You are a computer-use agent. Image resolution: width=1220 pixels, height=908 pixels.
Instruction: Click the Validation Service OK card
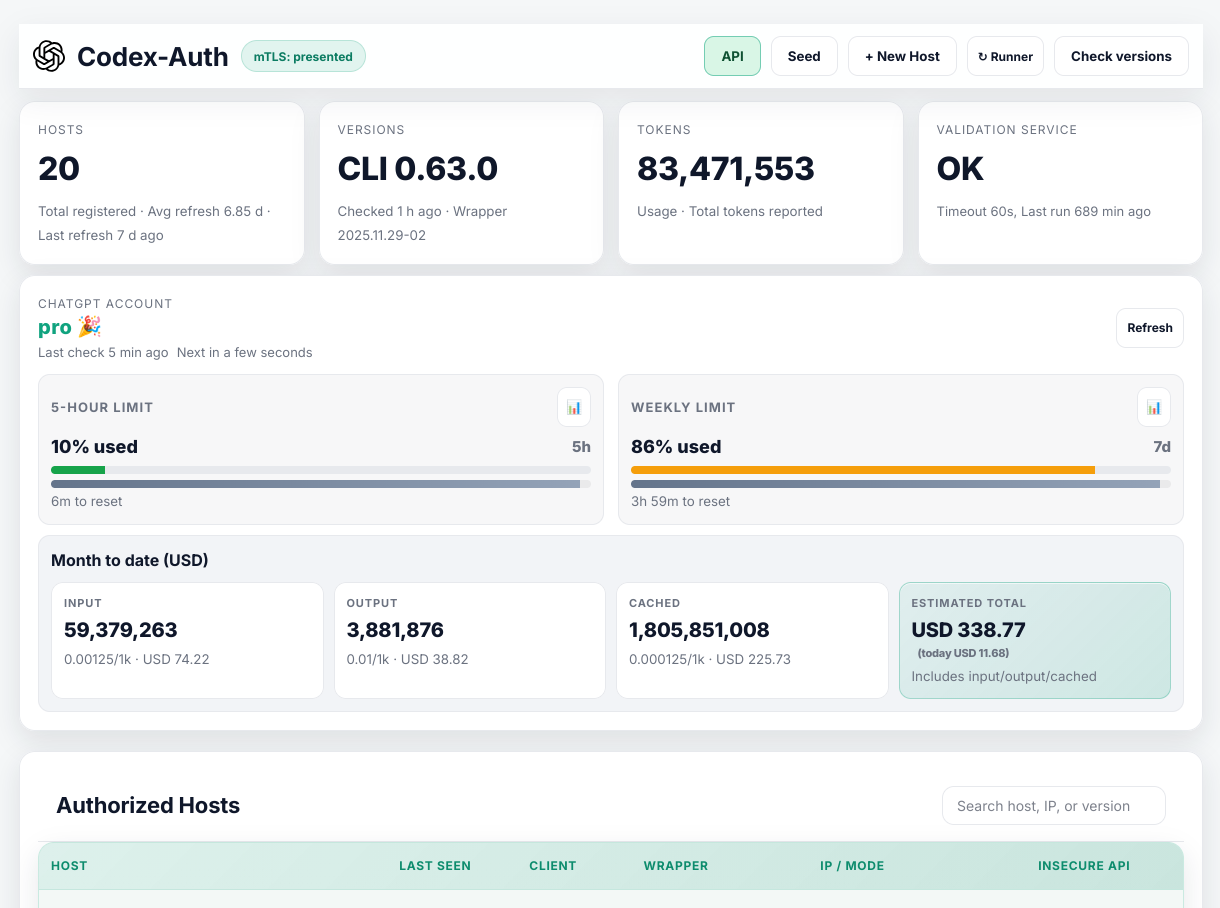(x=1059, y=183)
